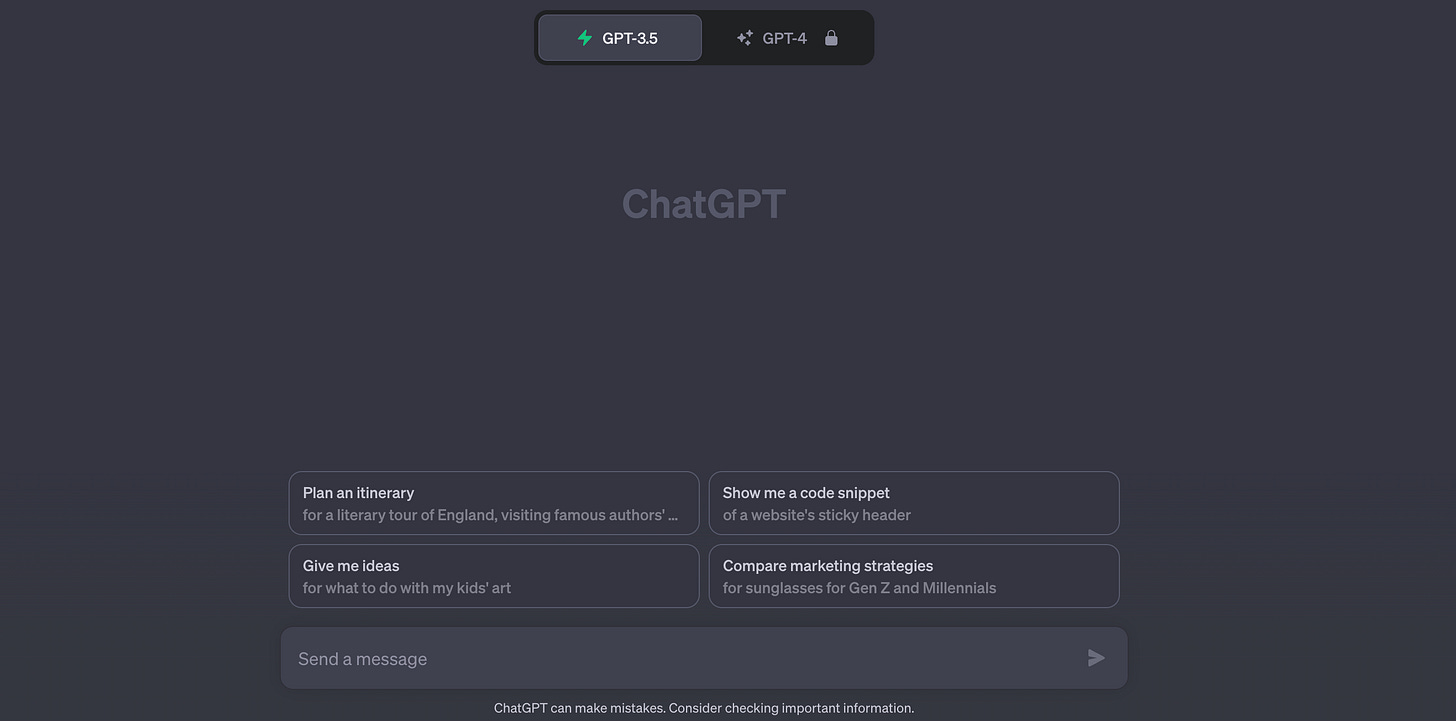The width and height of the screenshot is (1456, 721).
Task: Click the padlock icon beside GPT-4
Action: click(831, 38)
